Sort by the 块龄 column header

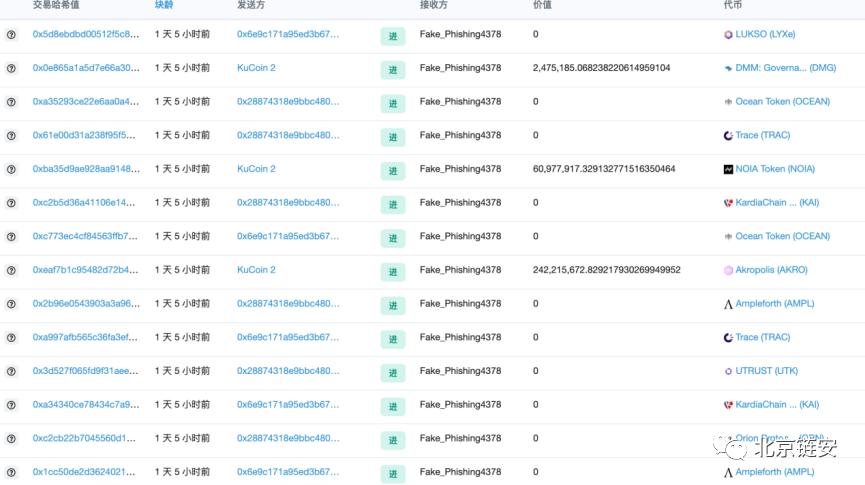(x=164, y=5)
